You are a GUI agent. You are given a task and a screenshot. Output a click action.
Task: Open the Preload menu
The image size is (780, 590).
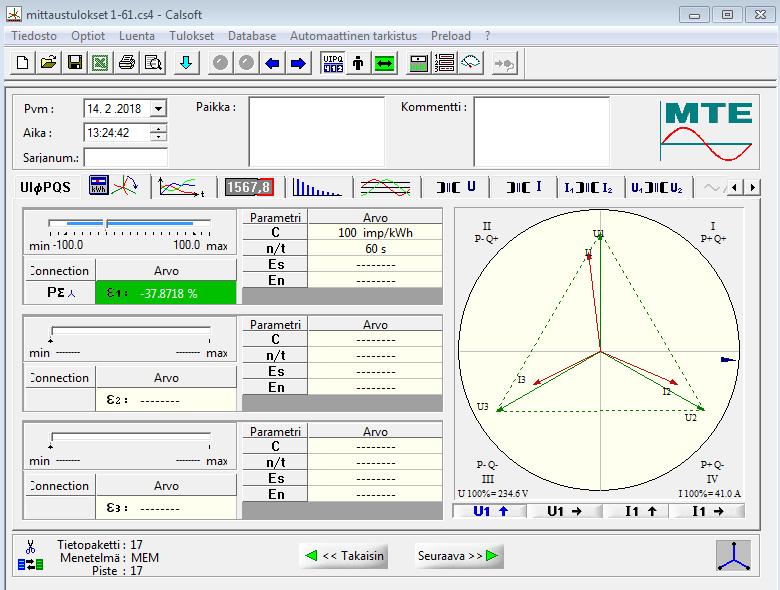click(x=451, y=36)
